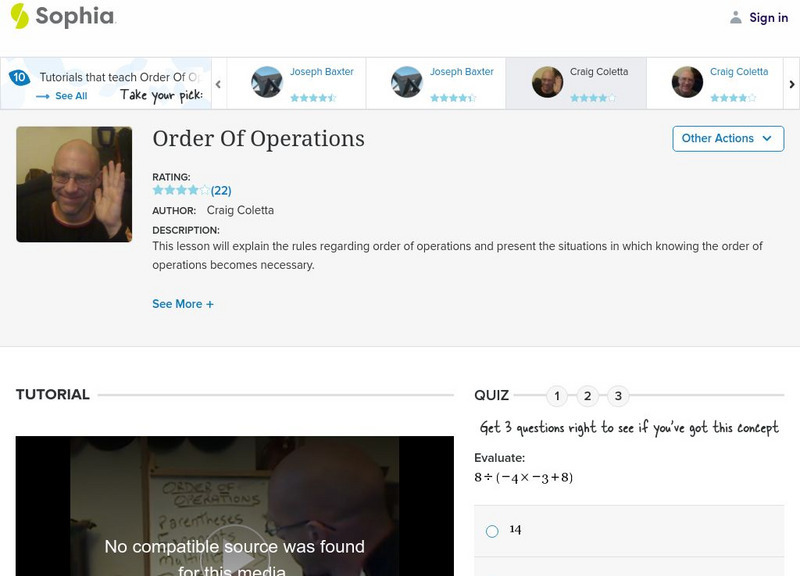The image size is (800, 576).
Task: Select the second Joseph Baxter avatar
Action: (x=408, y=81)
